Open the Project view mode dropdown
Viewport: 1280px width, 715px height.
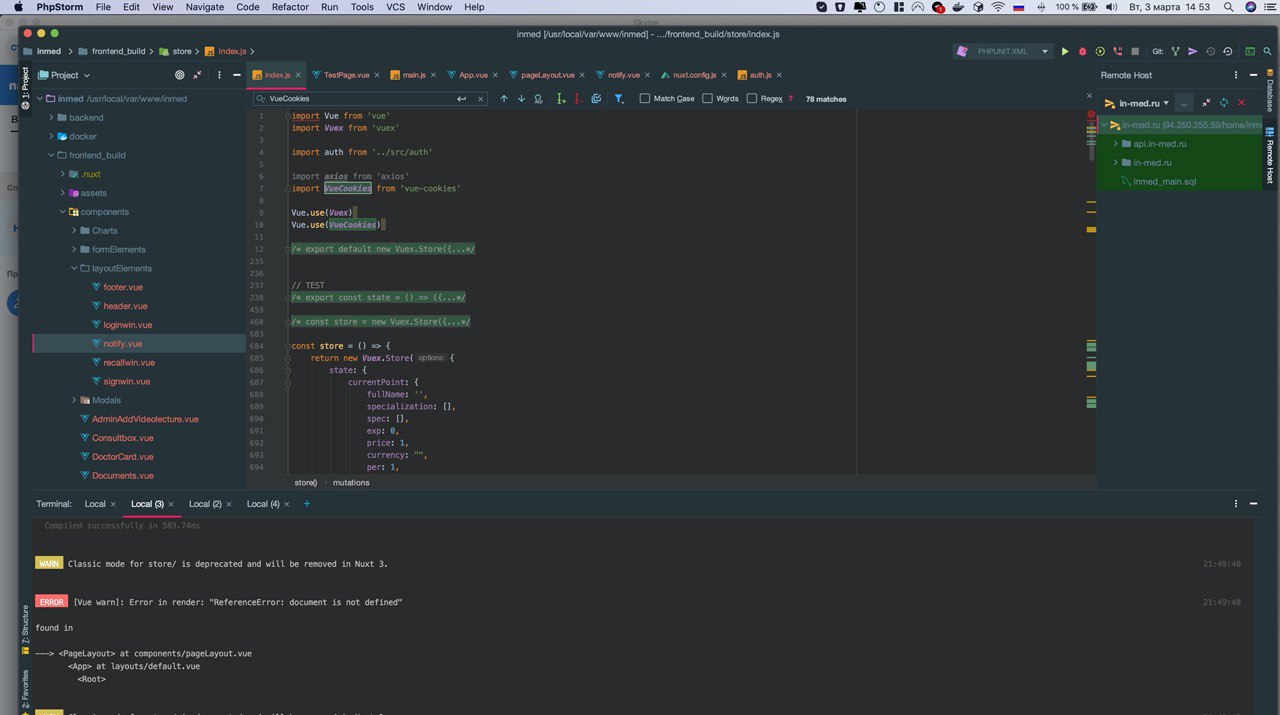(x=64, y=75)
